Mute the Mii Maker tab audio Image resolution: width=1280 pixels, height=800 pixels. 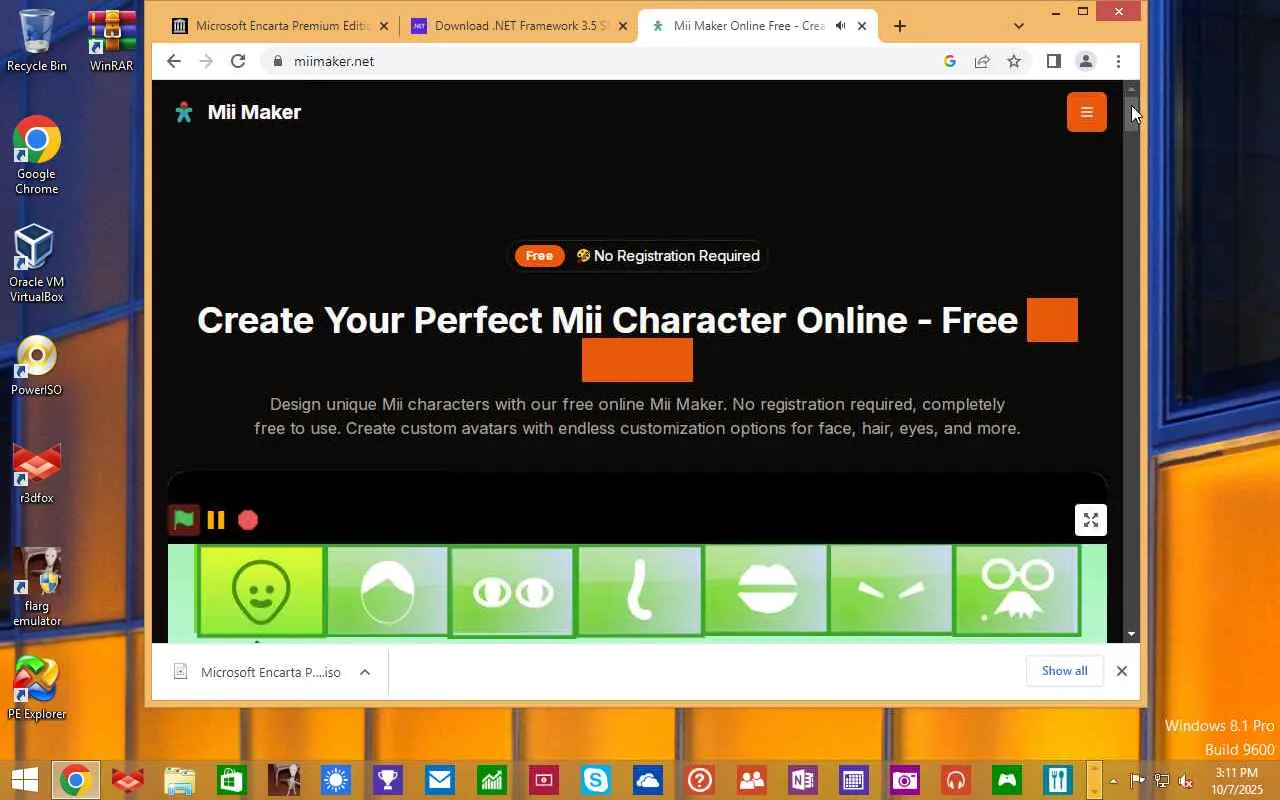tap(841, 26)
